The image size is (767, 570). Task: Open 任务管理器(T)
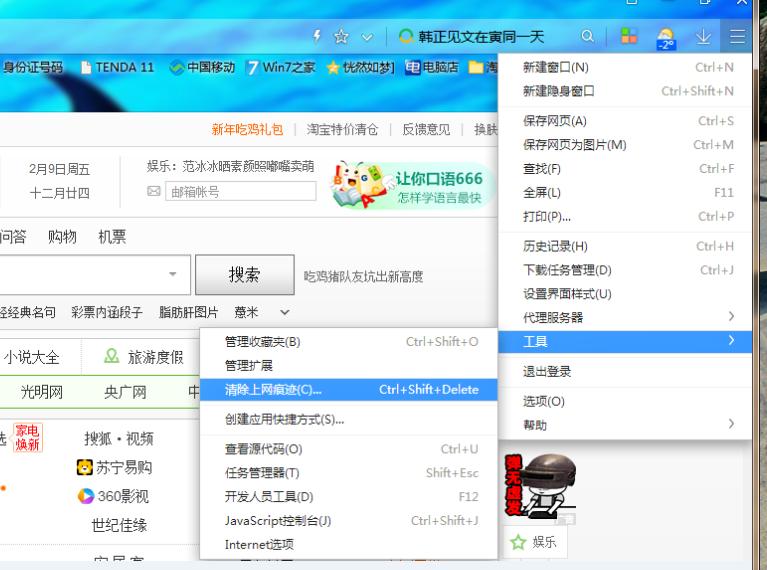[349, 473]
